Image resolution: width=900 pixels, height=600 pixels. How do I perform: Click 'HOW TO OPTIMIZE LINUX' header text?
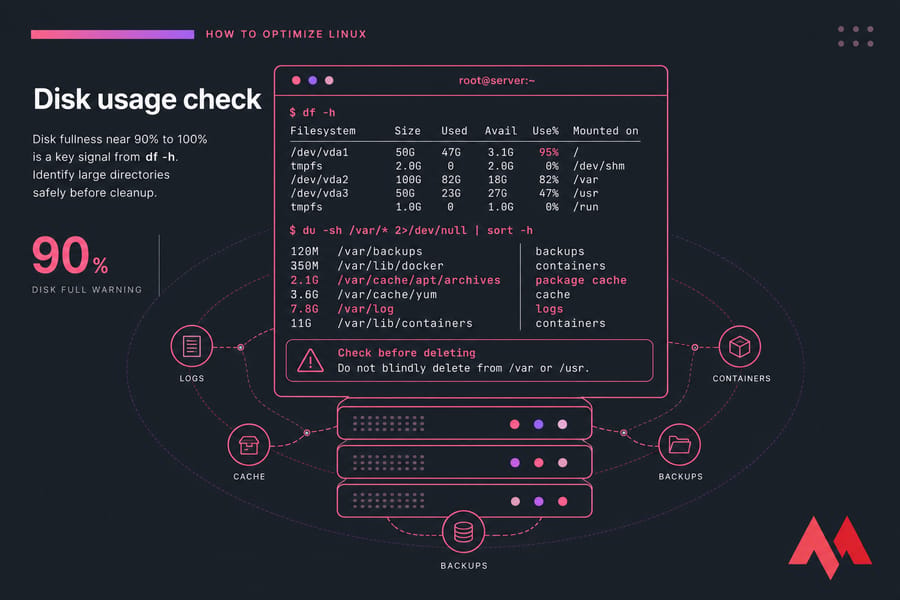(286, 34)
